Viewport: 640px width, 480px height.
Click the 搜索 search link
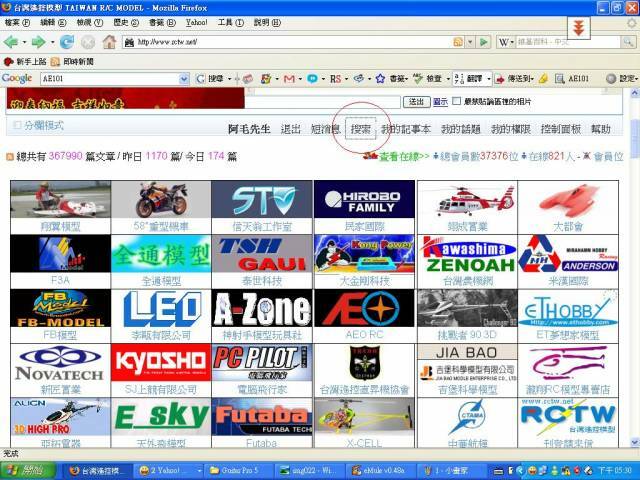pos(361,129)
